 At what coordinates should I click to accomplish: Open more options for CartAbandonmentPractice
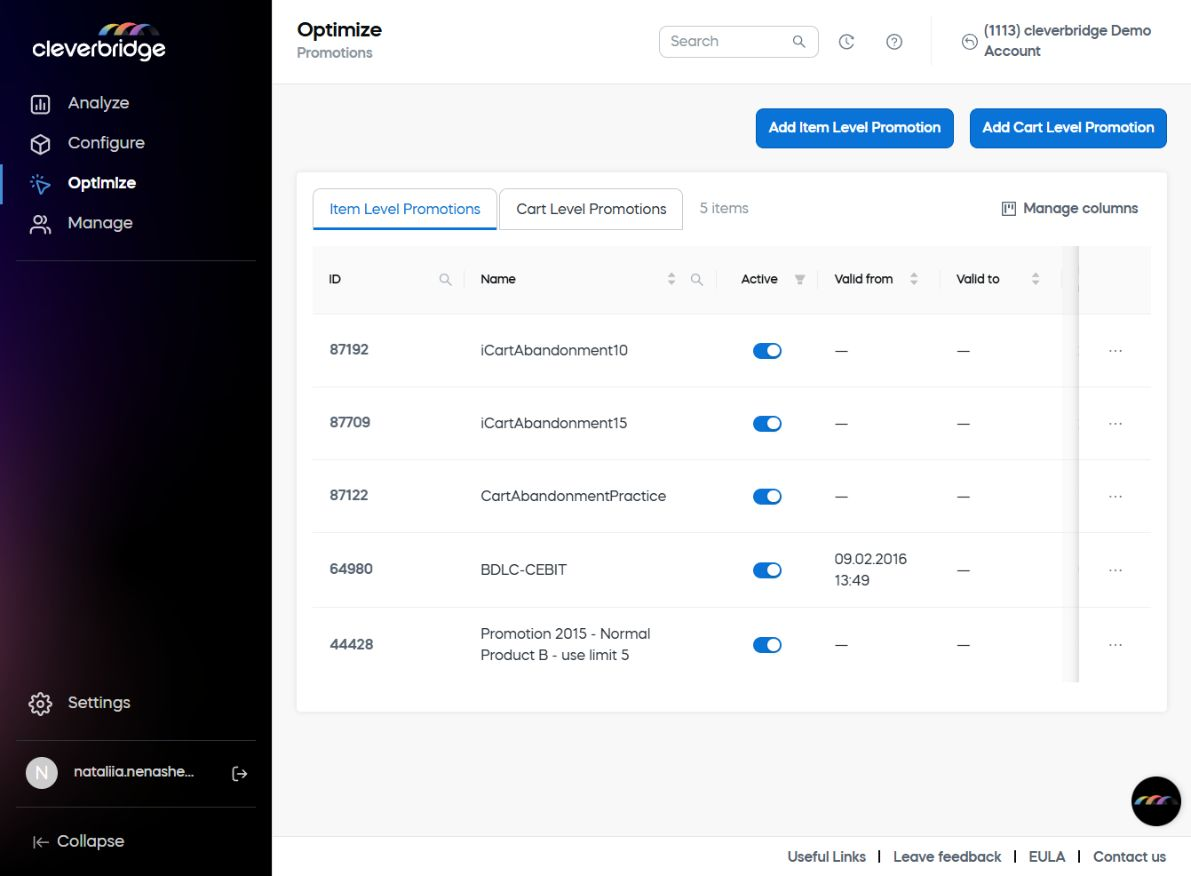coord(1115,497)
